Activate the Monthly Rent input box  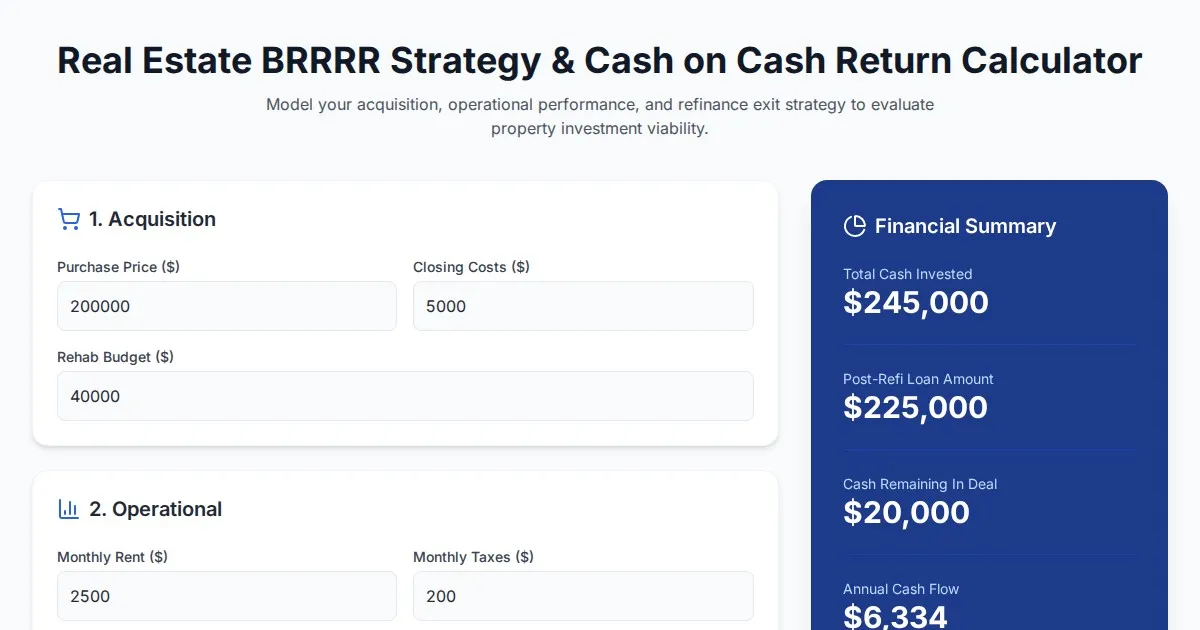pyautogui.click(x=227, y=596)
